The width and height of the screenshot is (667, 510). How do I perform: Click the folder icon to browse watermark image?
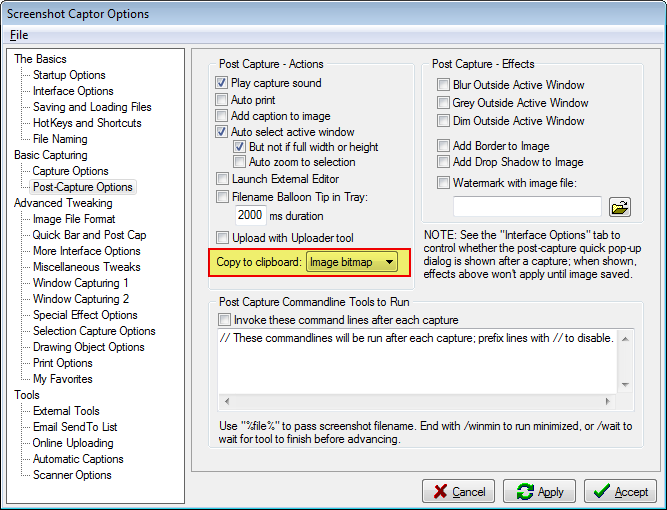click(620, 207)
